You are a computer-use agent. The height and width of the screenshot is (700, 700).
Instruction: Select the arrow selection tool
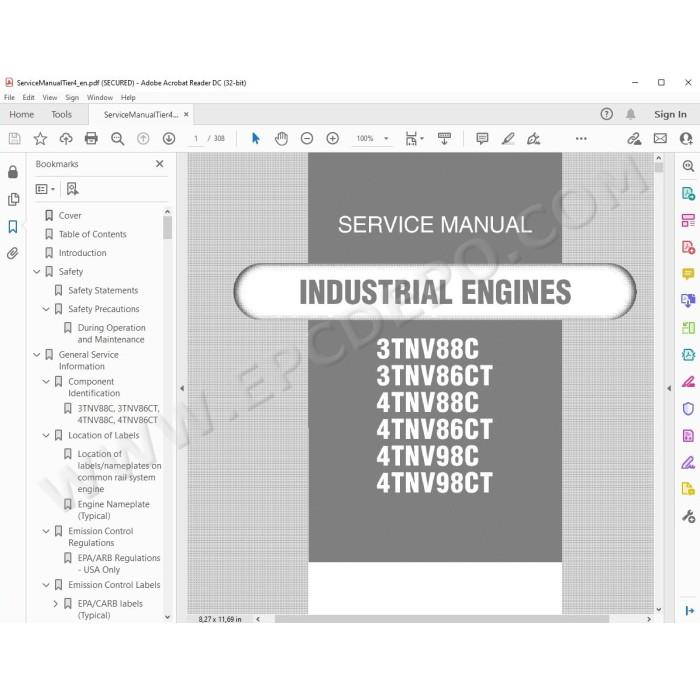coord(256,139)
